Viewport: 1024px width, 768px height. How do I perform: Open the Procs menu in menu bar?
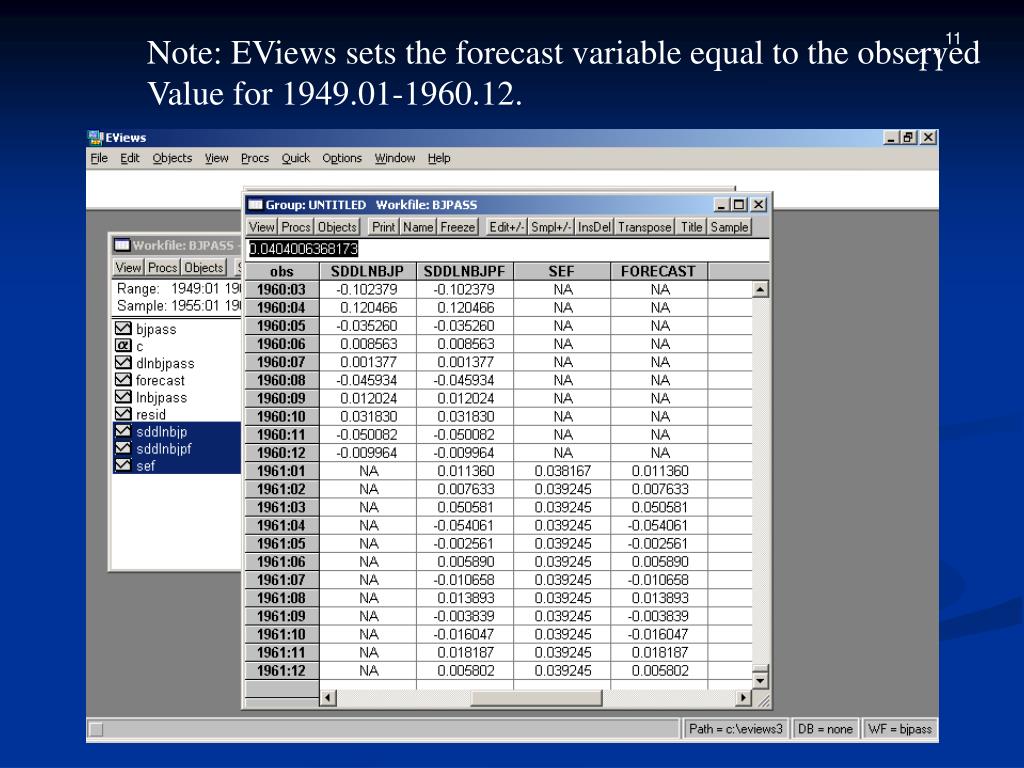click(x=255, y=158)
